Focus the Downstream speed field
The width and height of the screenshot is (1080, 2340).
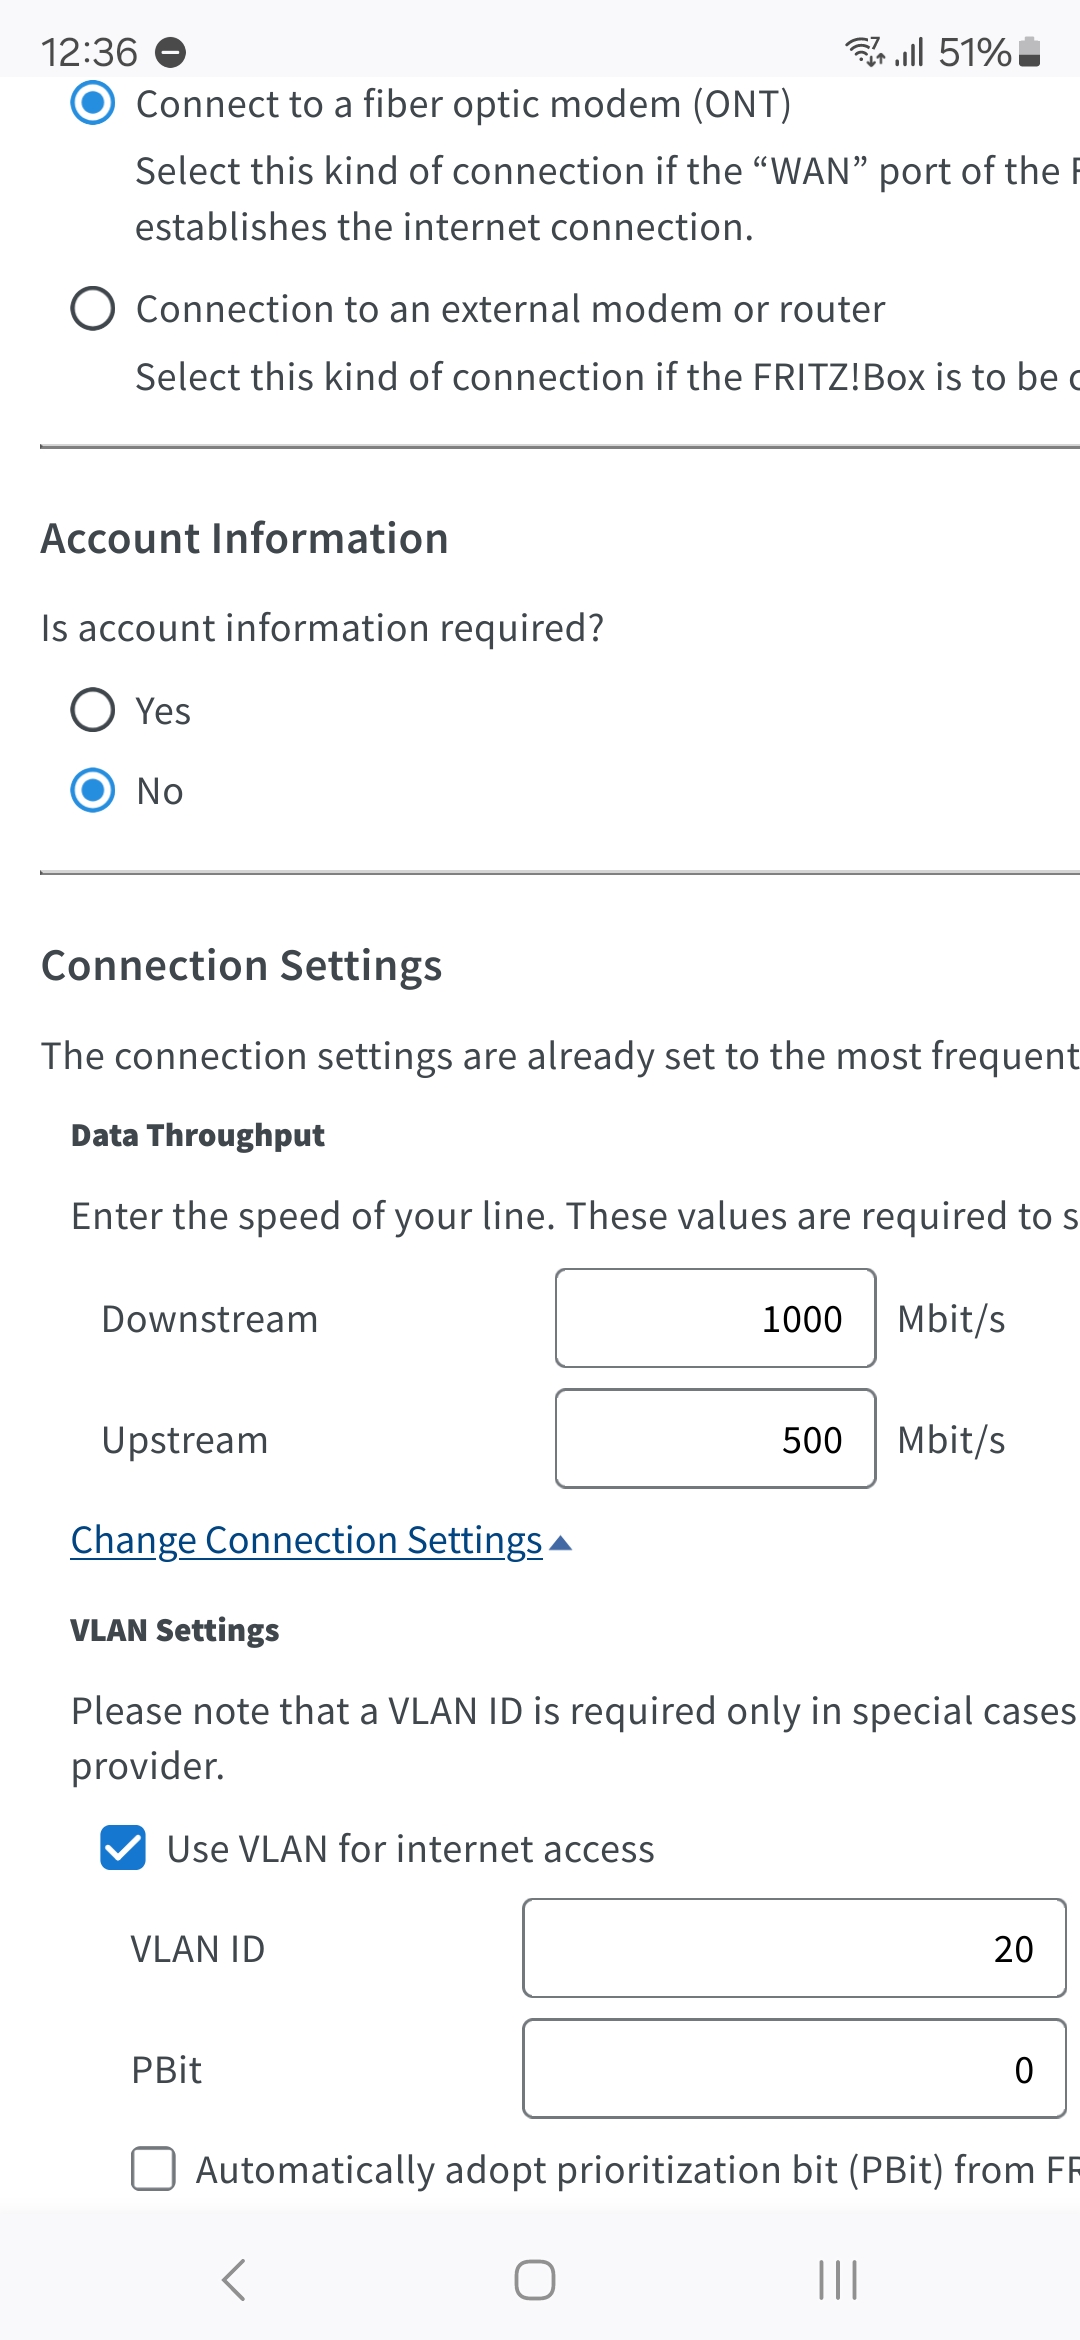point(715,1318)
